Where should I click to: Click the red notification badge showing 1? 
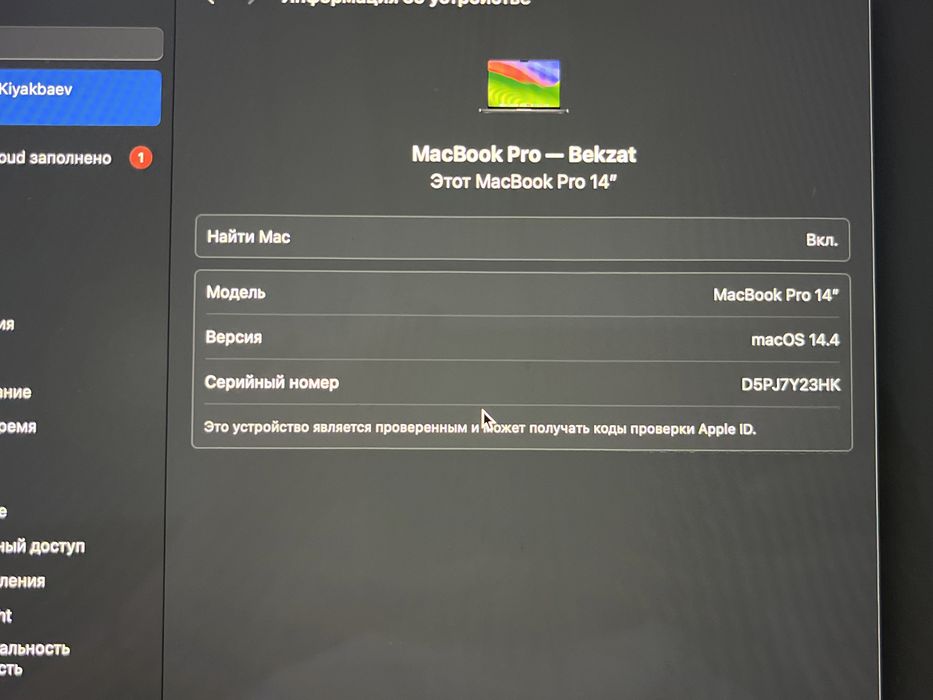pyautogui.click(x=141, y=158)
